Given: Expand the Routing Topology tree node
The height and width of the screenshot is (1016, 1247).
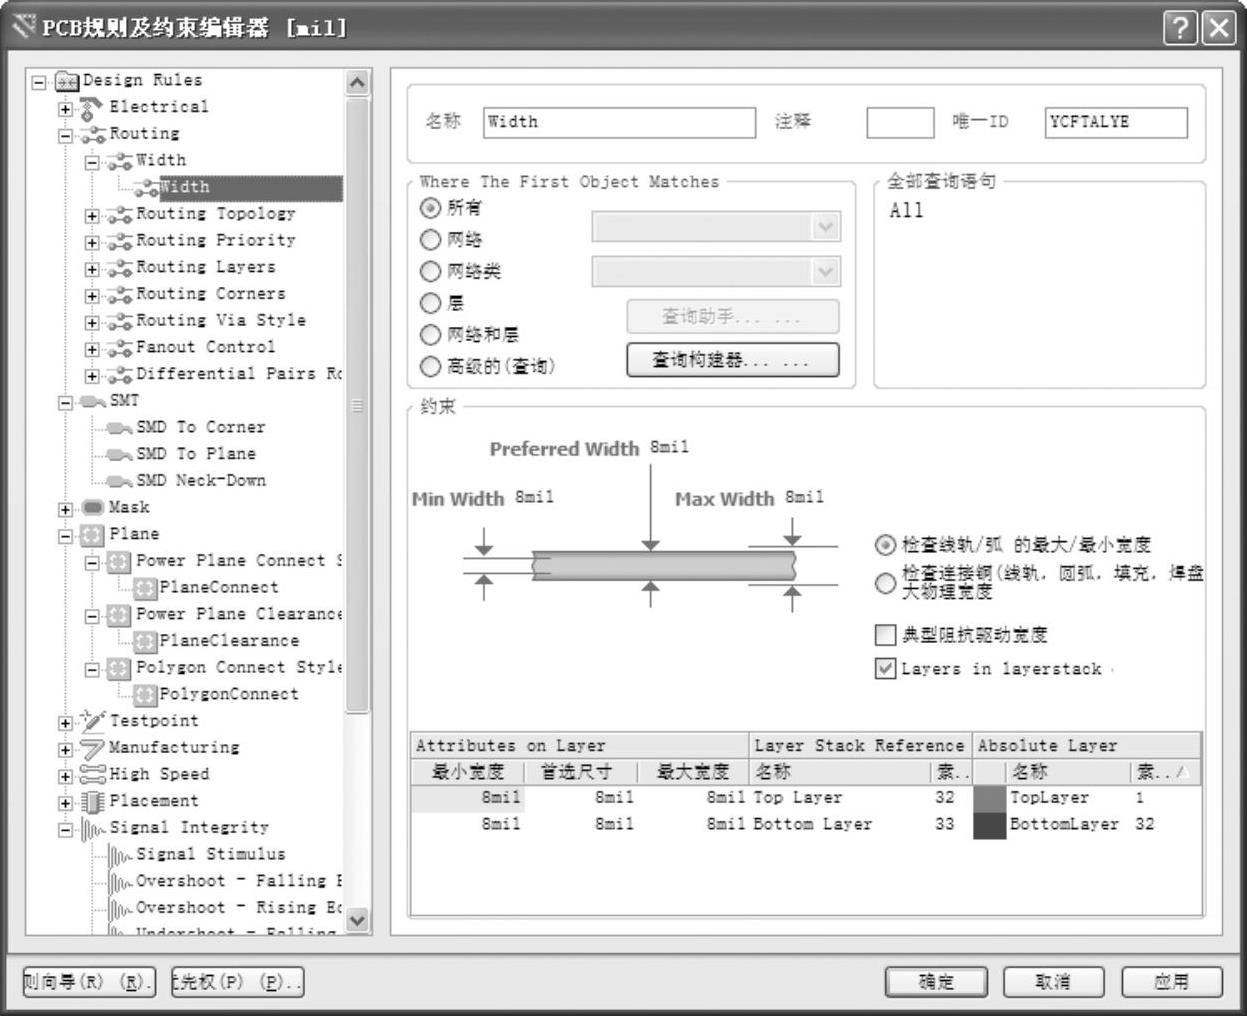Looking at the screenshot, I should click(92, 215).
